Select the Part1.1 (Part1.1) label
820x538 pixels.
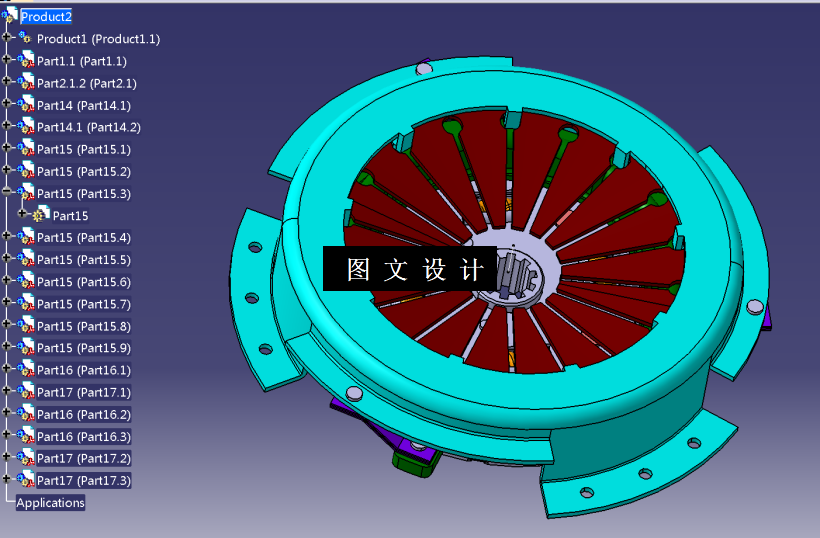(x=82, y=61)
